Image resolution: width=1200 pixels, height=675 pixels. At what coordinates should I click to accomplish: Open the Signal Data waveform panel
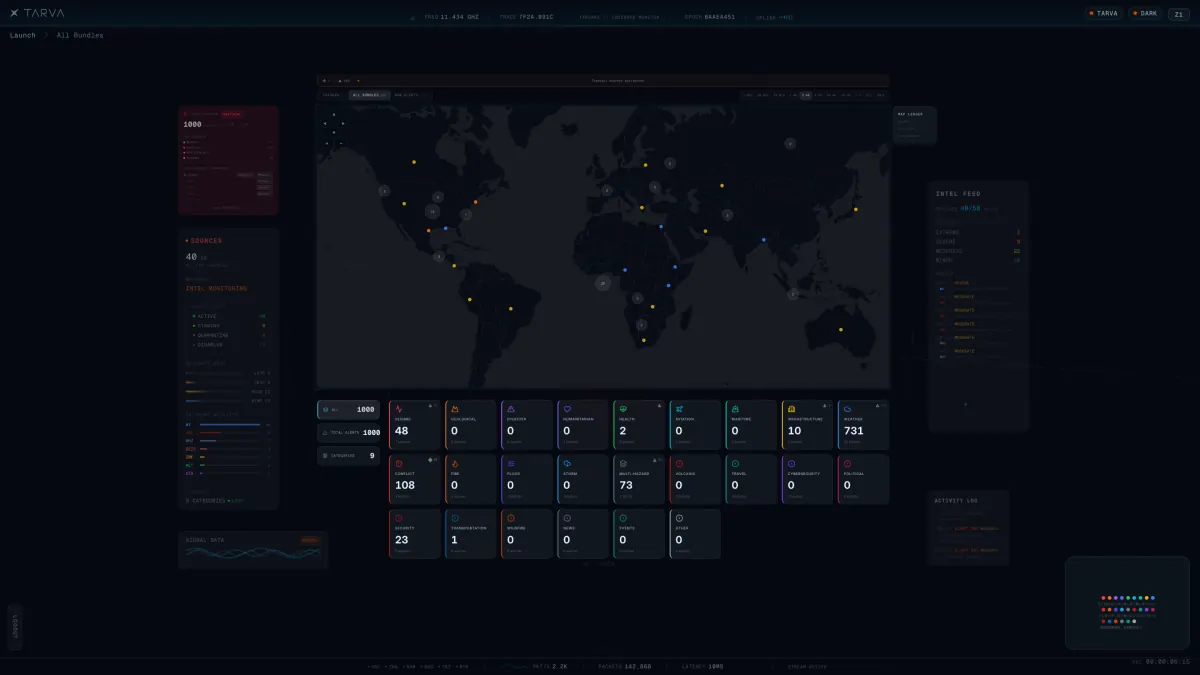tap(253, 549)
